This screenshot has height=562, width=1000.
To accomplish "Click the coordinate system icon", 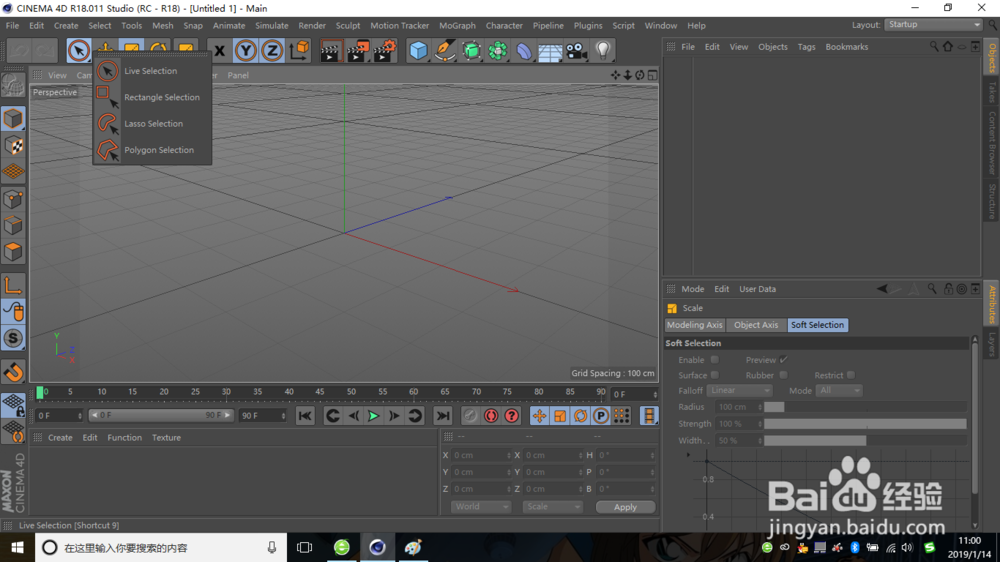I will (299, 50).
